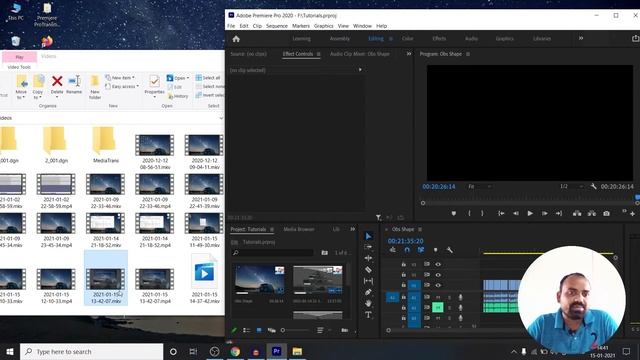Open playback resolution 1/2 dropdown
The image size is (640, 360).
571,187
